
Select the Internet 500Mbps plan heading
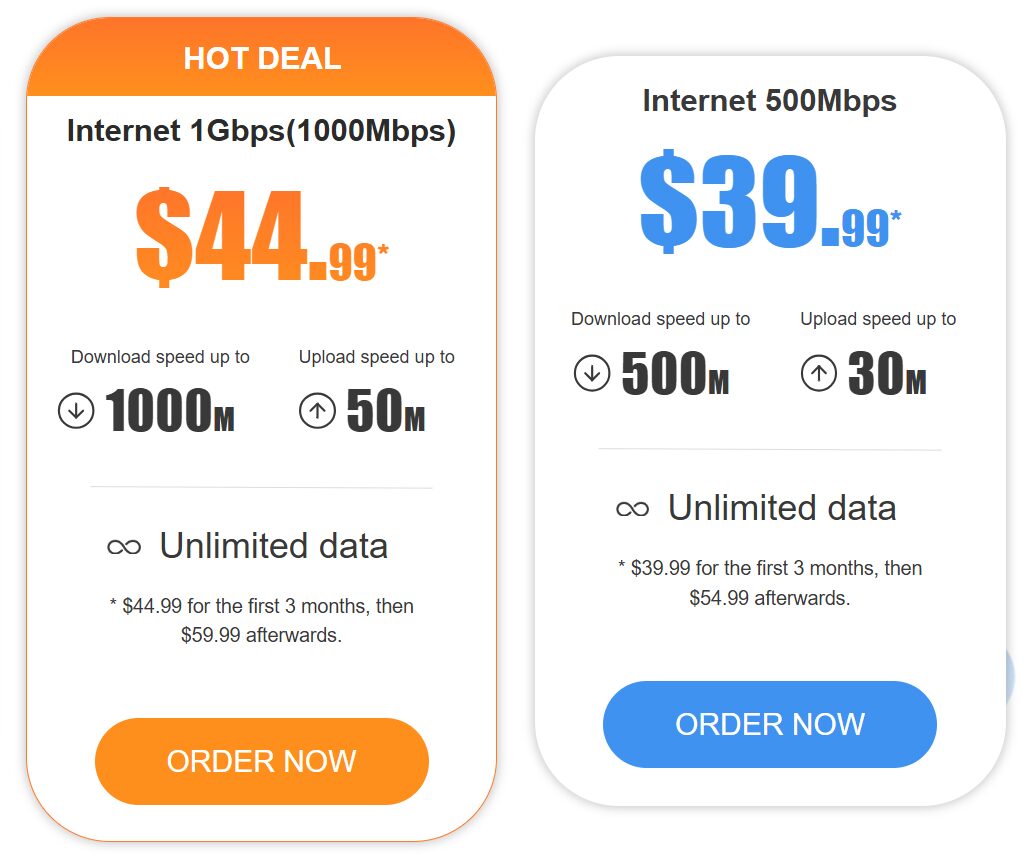pyautogui.click(x=769, y=101)
